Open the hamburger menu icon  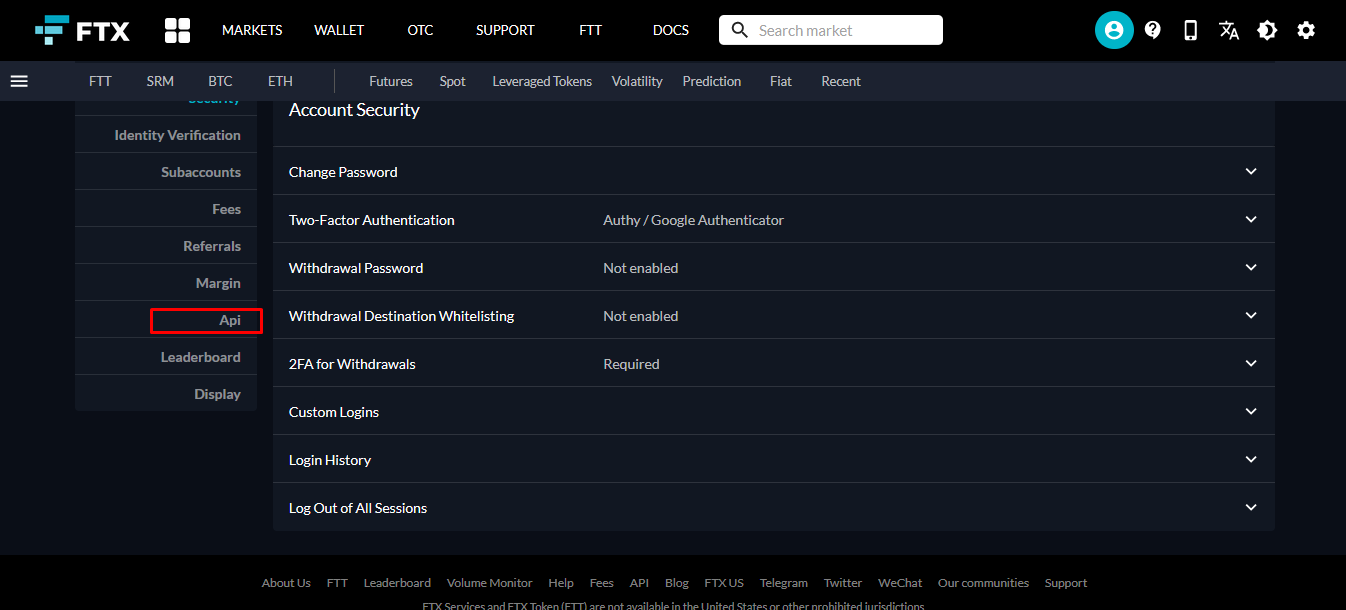[19, 81]
